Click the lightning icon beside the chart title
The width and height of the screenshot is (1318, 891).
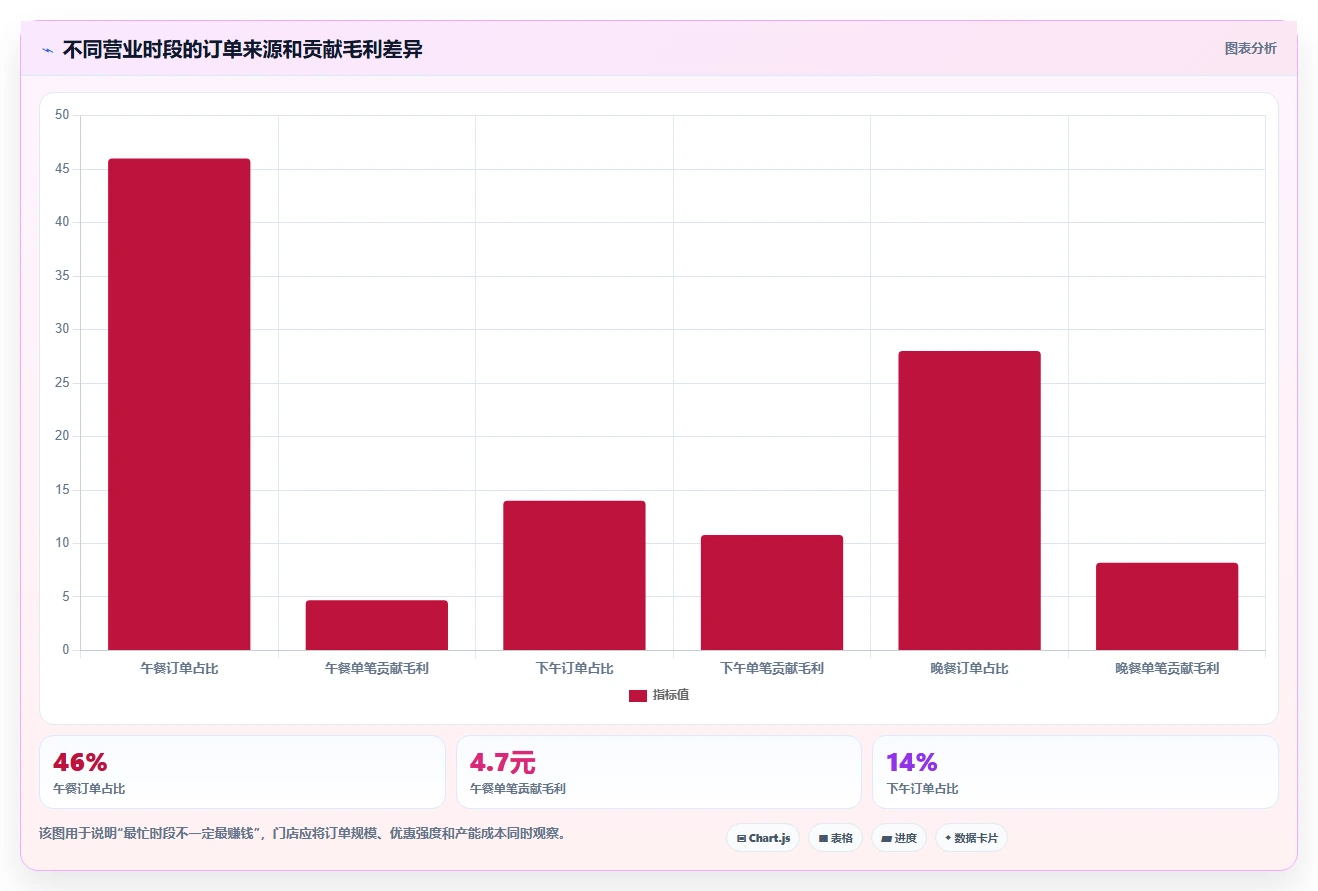[x=47, y=50]
